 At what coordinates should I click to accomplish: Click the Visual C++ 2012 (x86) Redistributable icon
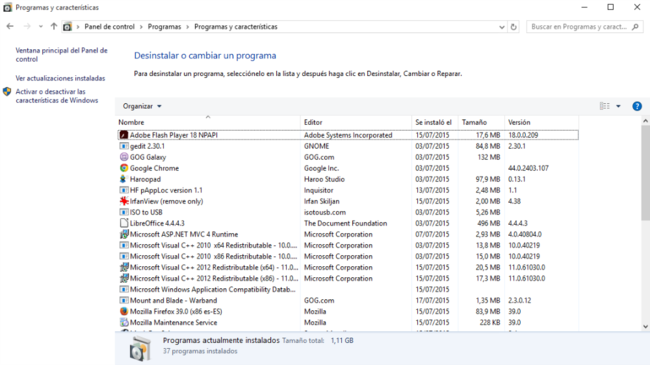click(124, 278)
